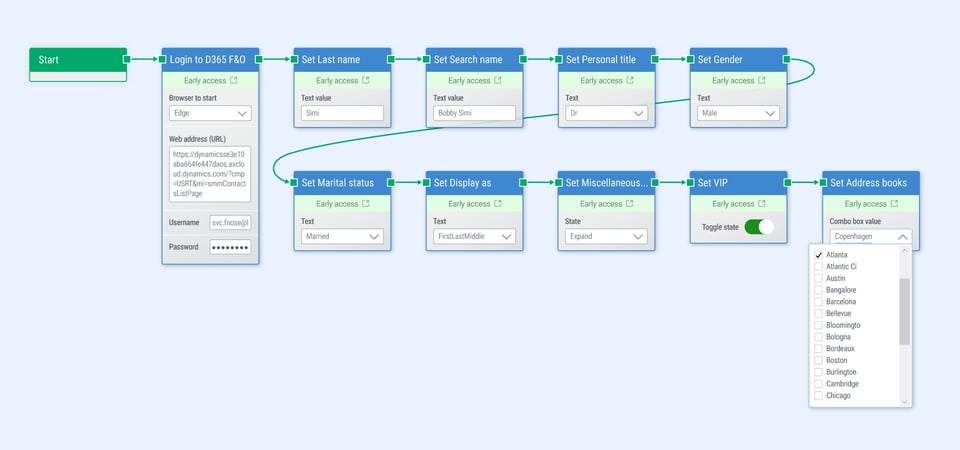Check the Bellevue checkbox
Viewport: 960px width, 450px height.
(x=818, y=313)
